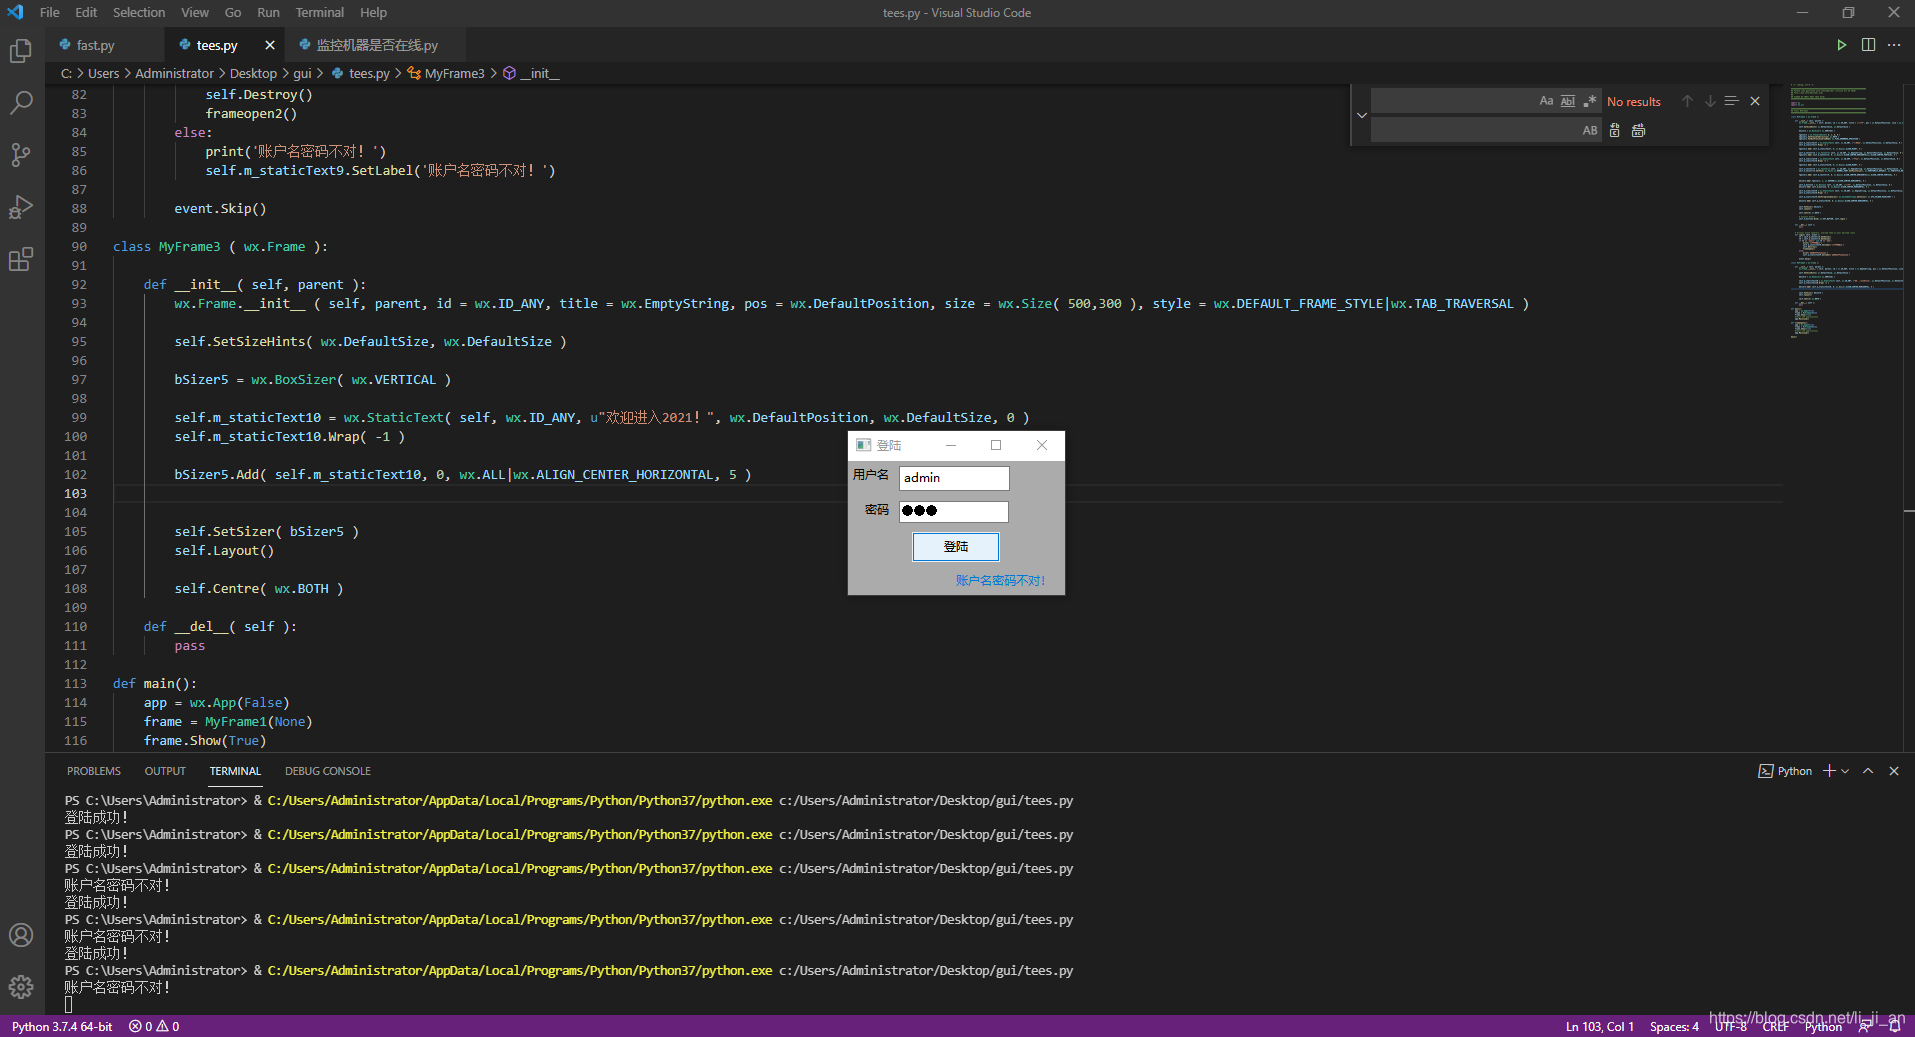This screenshot has height=1037, width=1915.
Task: Open the Search view in activity bar
Action: [x=21, y=103]
